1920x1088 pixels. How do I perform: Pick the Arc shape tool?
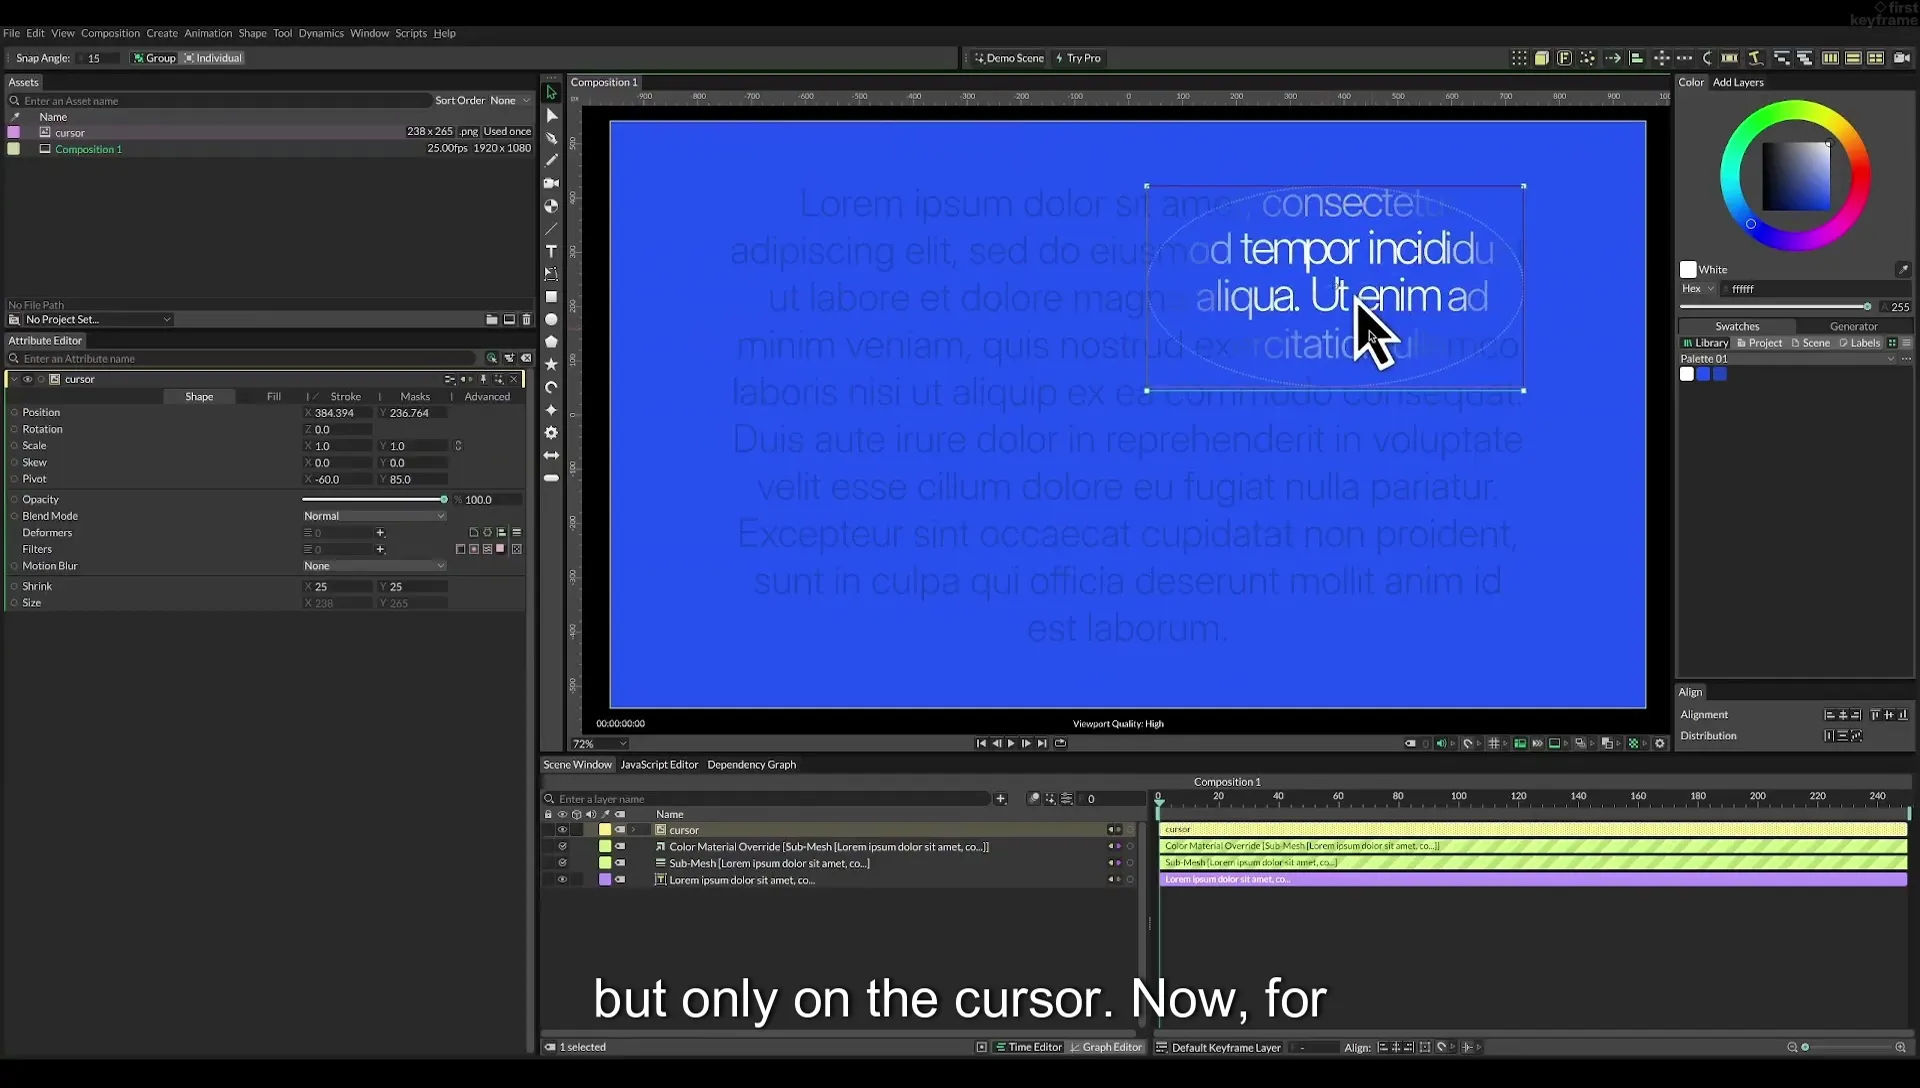[x=551, y=387]
